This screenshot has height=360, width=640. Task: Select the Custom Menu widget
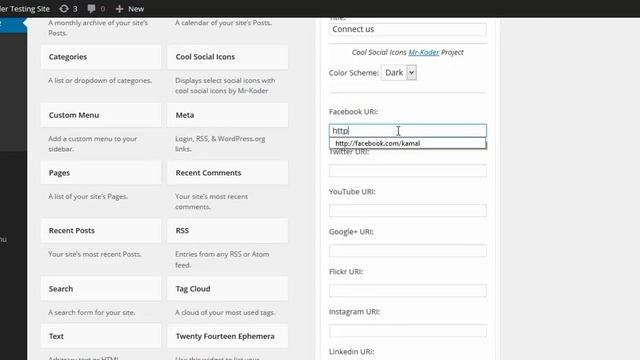tap(101, 115)
